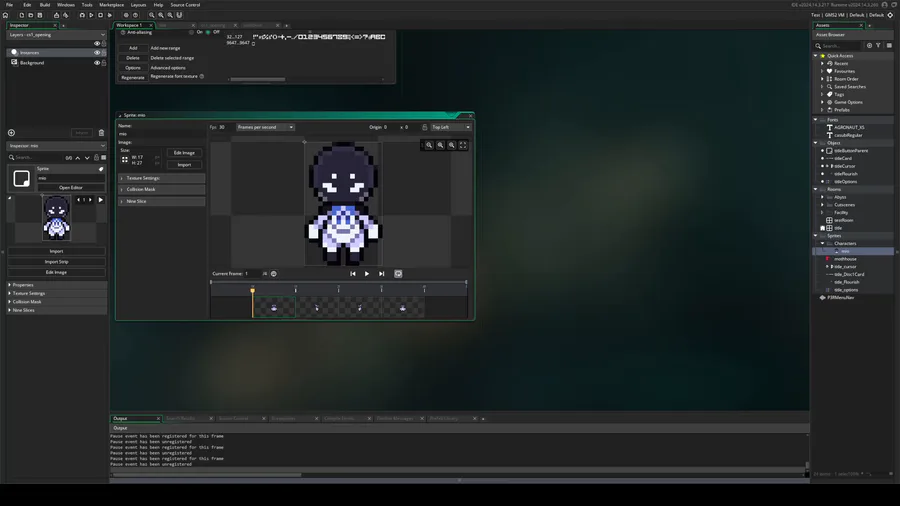The width and height of the screenshot is (900, 506).
Task: Jump to first frame of sprite
Action: point(353,274)
